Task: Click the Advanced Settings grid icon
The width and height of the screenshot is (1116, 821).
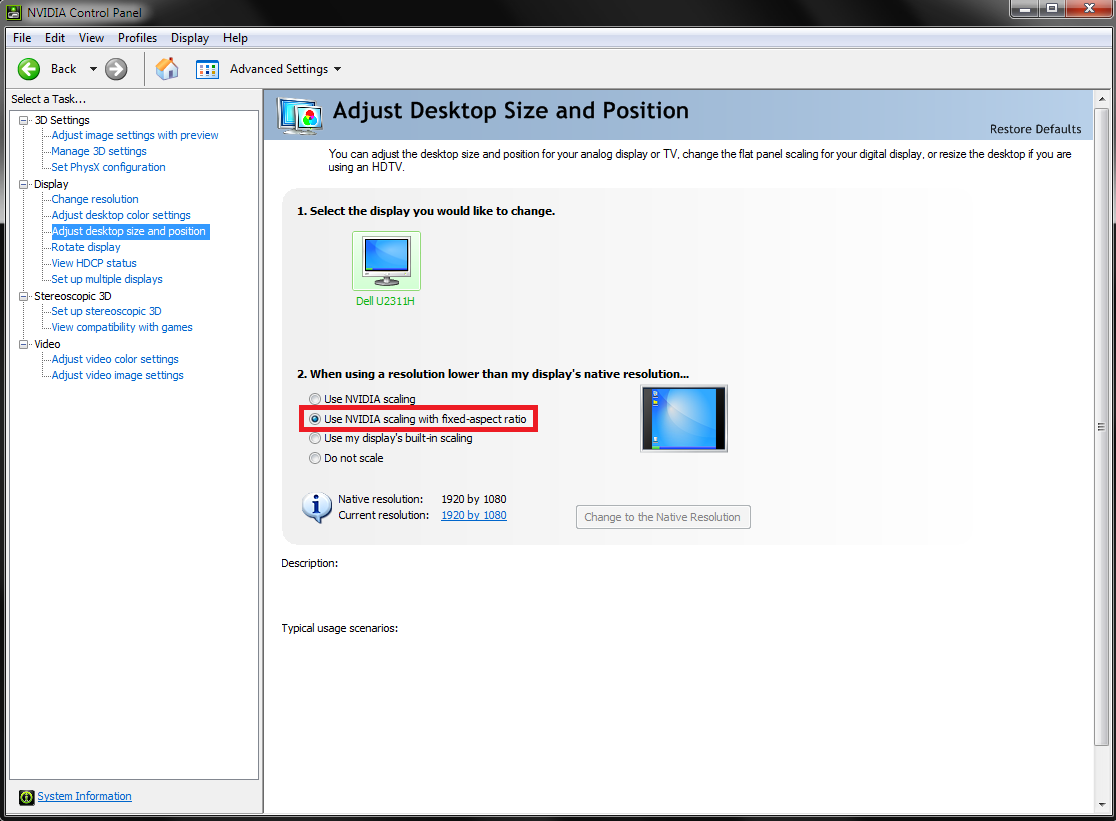Action: (x=207, y=69)
